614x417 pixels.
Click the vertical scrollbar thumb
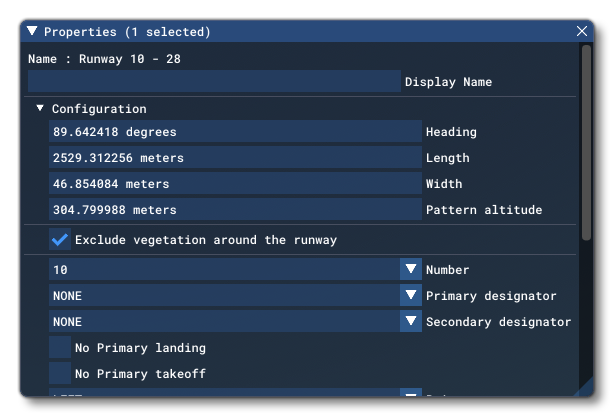point(586,143)
